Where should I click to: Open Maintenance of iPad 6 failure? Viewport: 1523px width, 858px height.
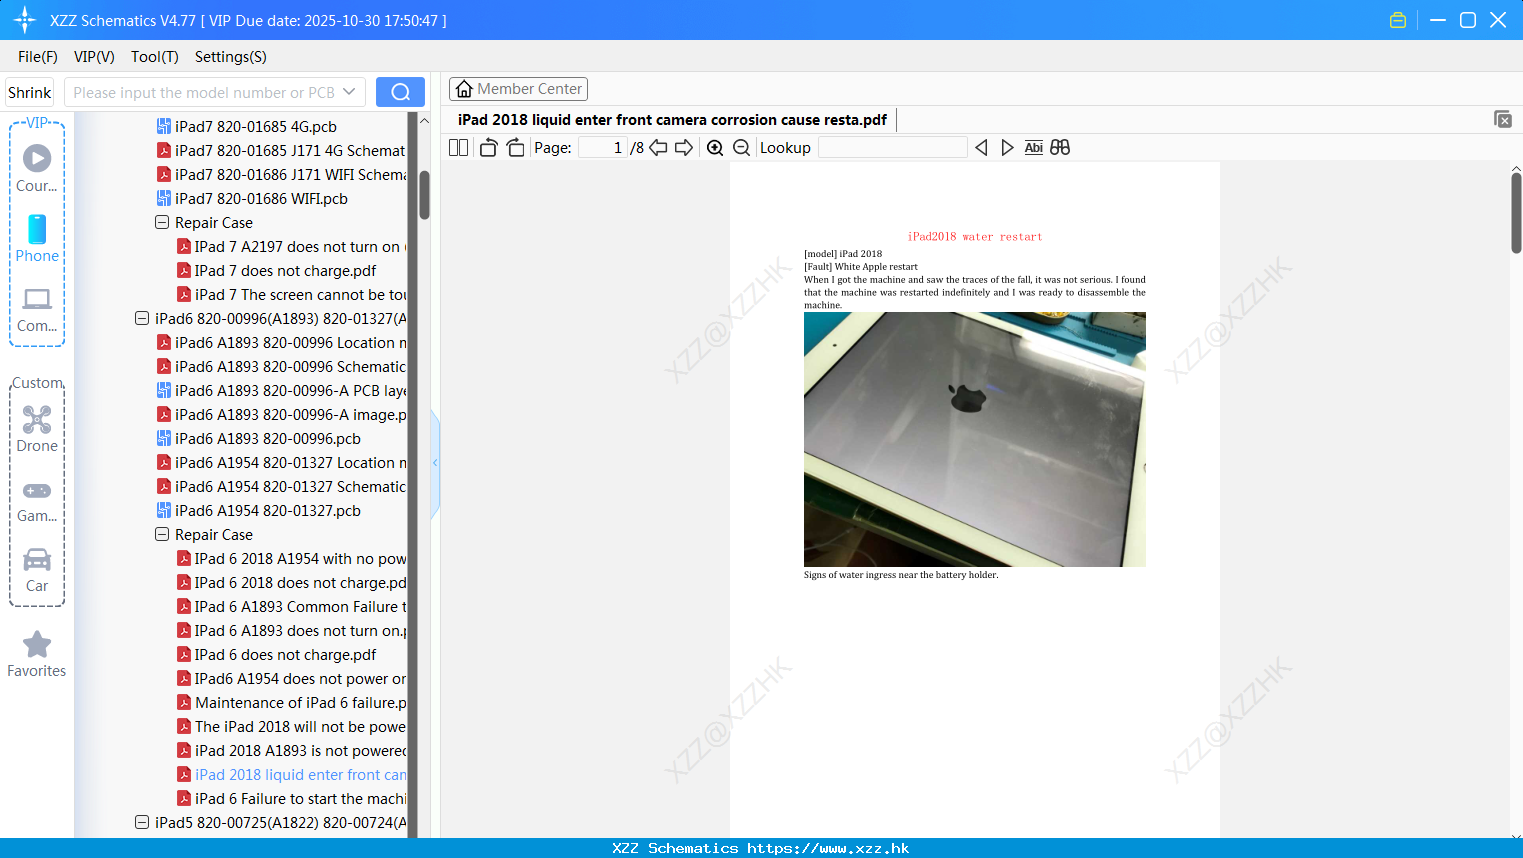coord(291,703)
